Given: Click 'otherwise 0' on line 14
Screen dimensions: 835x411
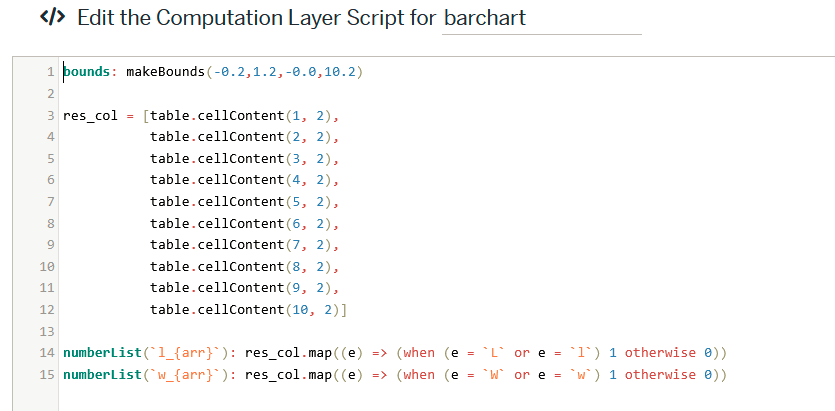Looking at the screenshot, I should [x=668, y=353].
